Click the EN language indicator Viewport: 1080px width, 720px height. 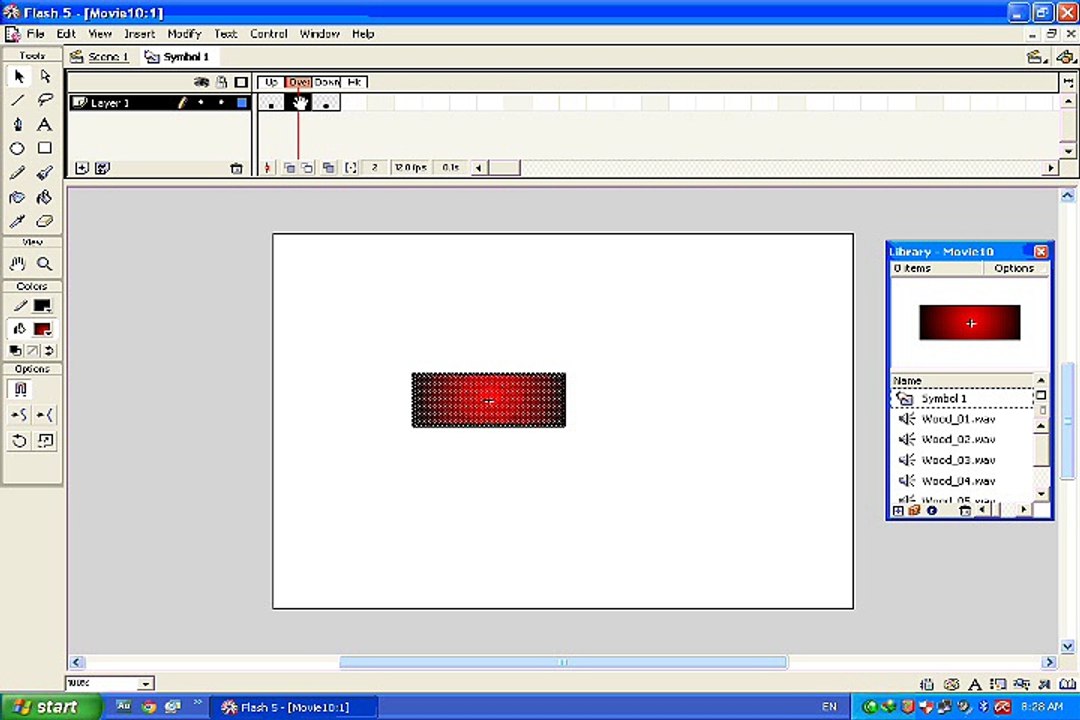coord(829,707)
